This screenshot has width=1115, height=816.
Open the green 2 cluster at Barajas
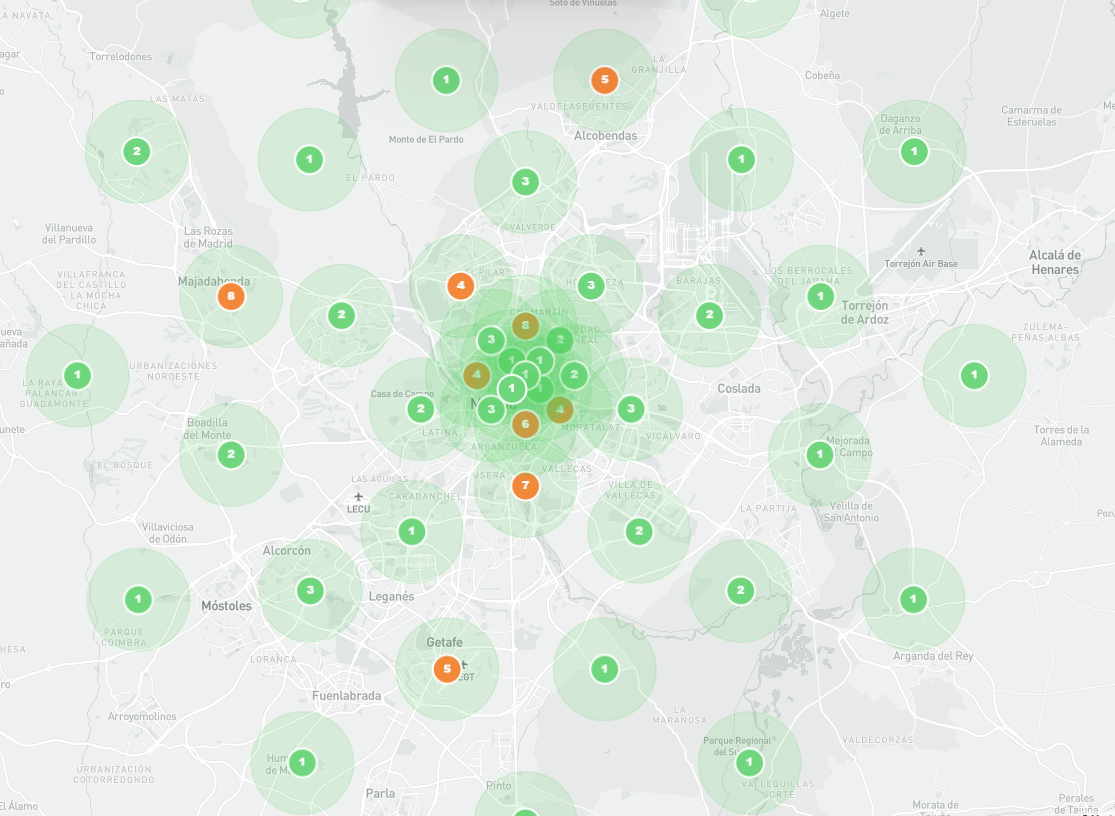tap(709, 315)
